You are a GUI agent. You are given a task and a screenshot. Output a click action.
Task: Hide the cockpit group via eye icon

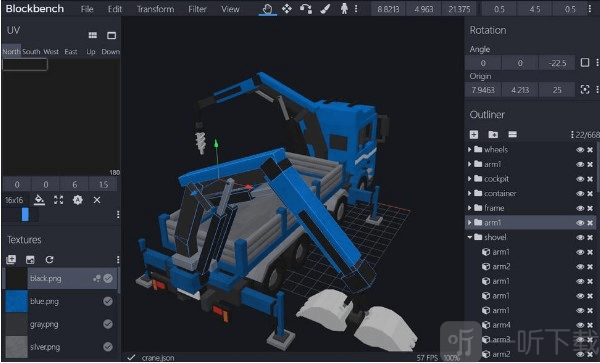(580, 179)
